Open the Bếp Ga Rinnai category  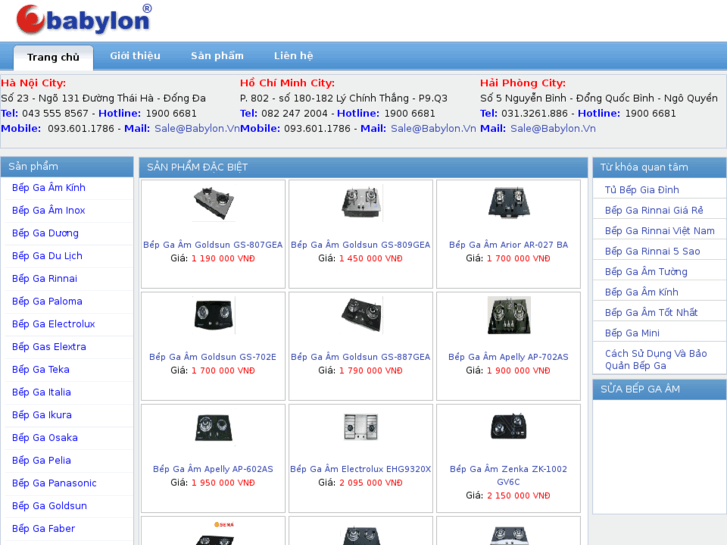(45, 279)
